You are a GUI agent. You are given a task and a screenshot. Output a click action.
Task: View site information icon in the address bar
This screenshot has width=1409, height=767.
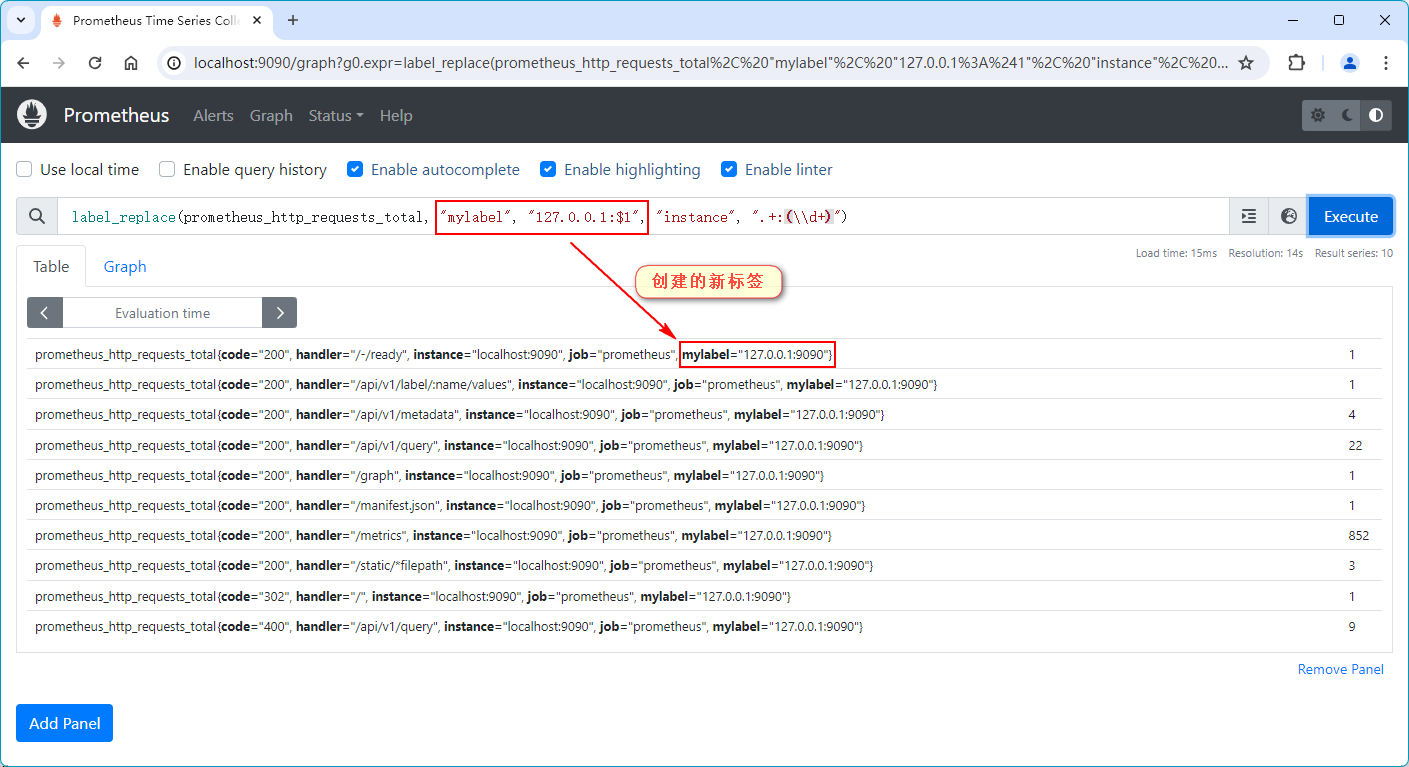pyautogui.click(x=174, y=62)
